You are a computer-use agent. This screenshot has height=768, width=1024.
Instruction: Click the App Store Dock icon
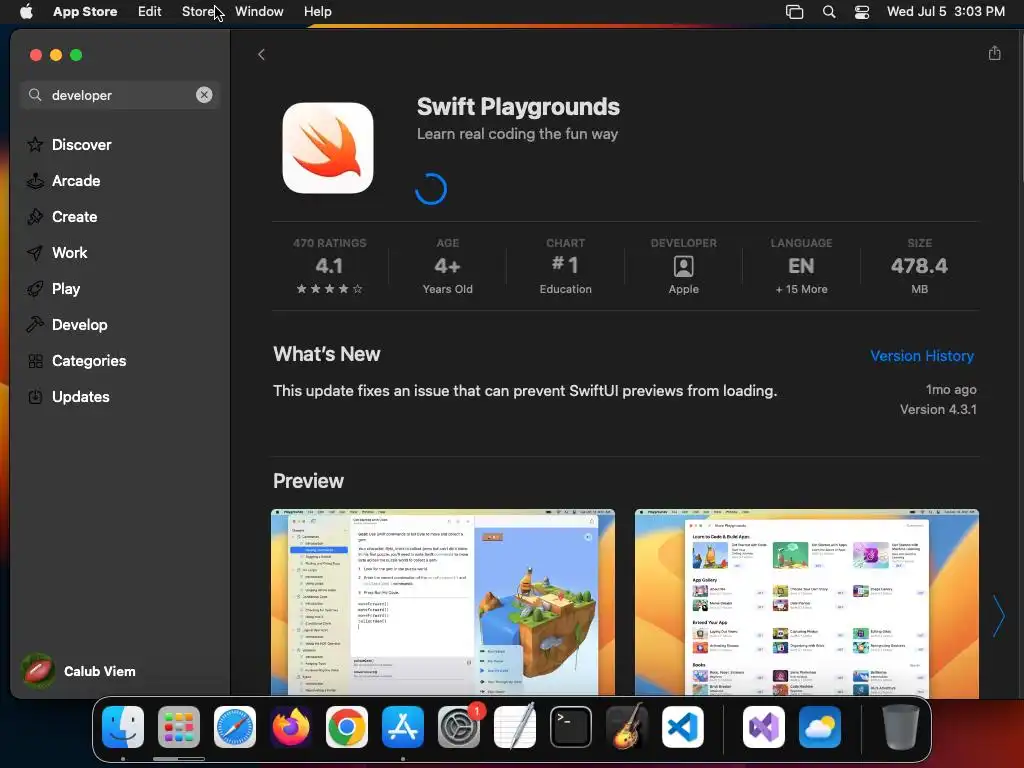click(403, 727)
